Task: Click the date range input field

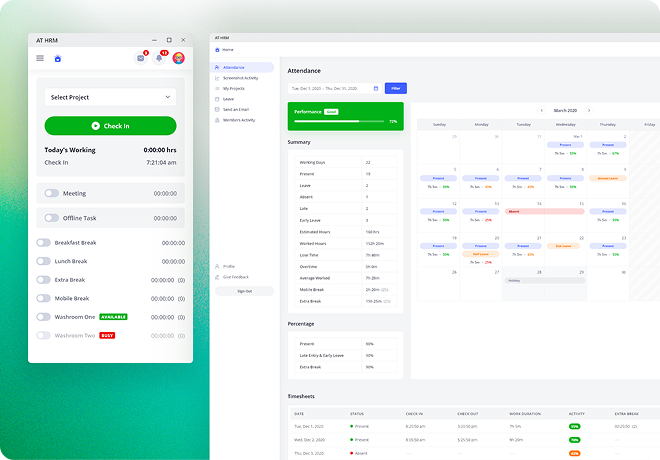Action: point(334,88)
